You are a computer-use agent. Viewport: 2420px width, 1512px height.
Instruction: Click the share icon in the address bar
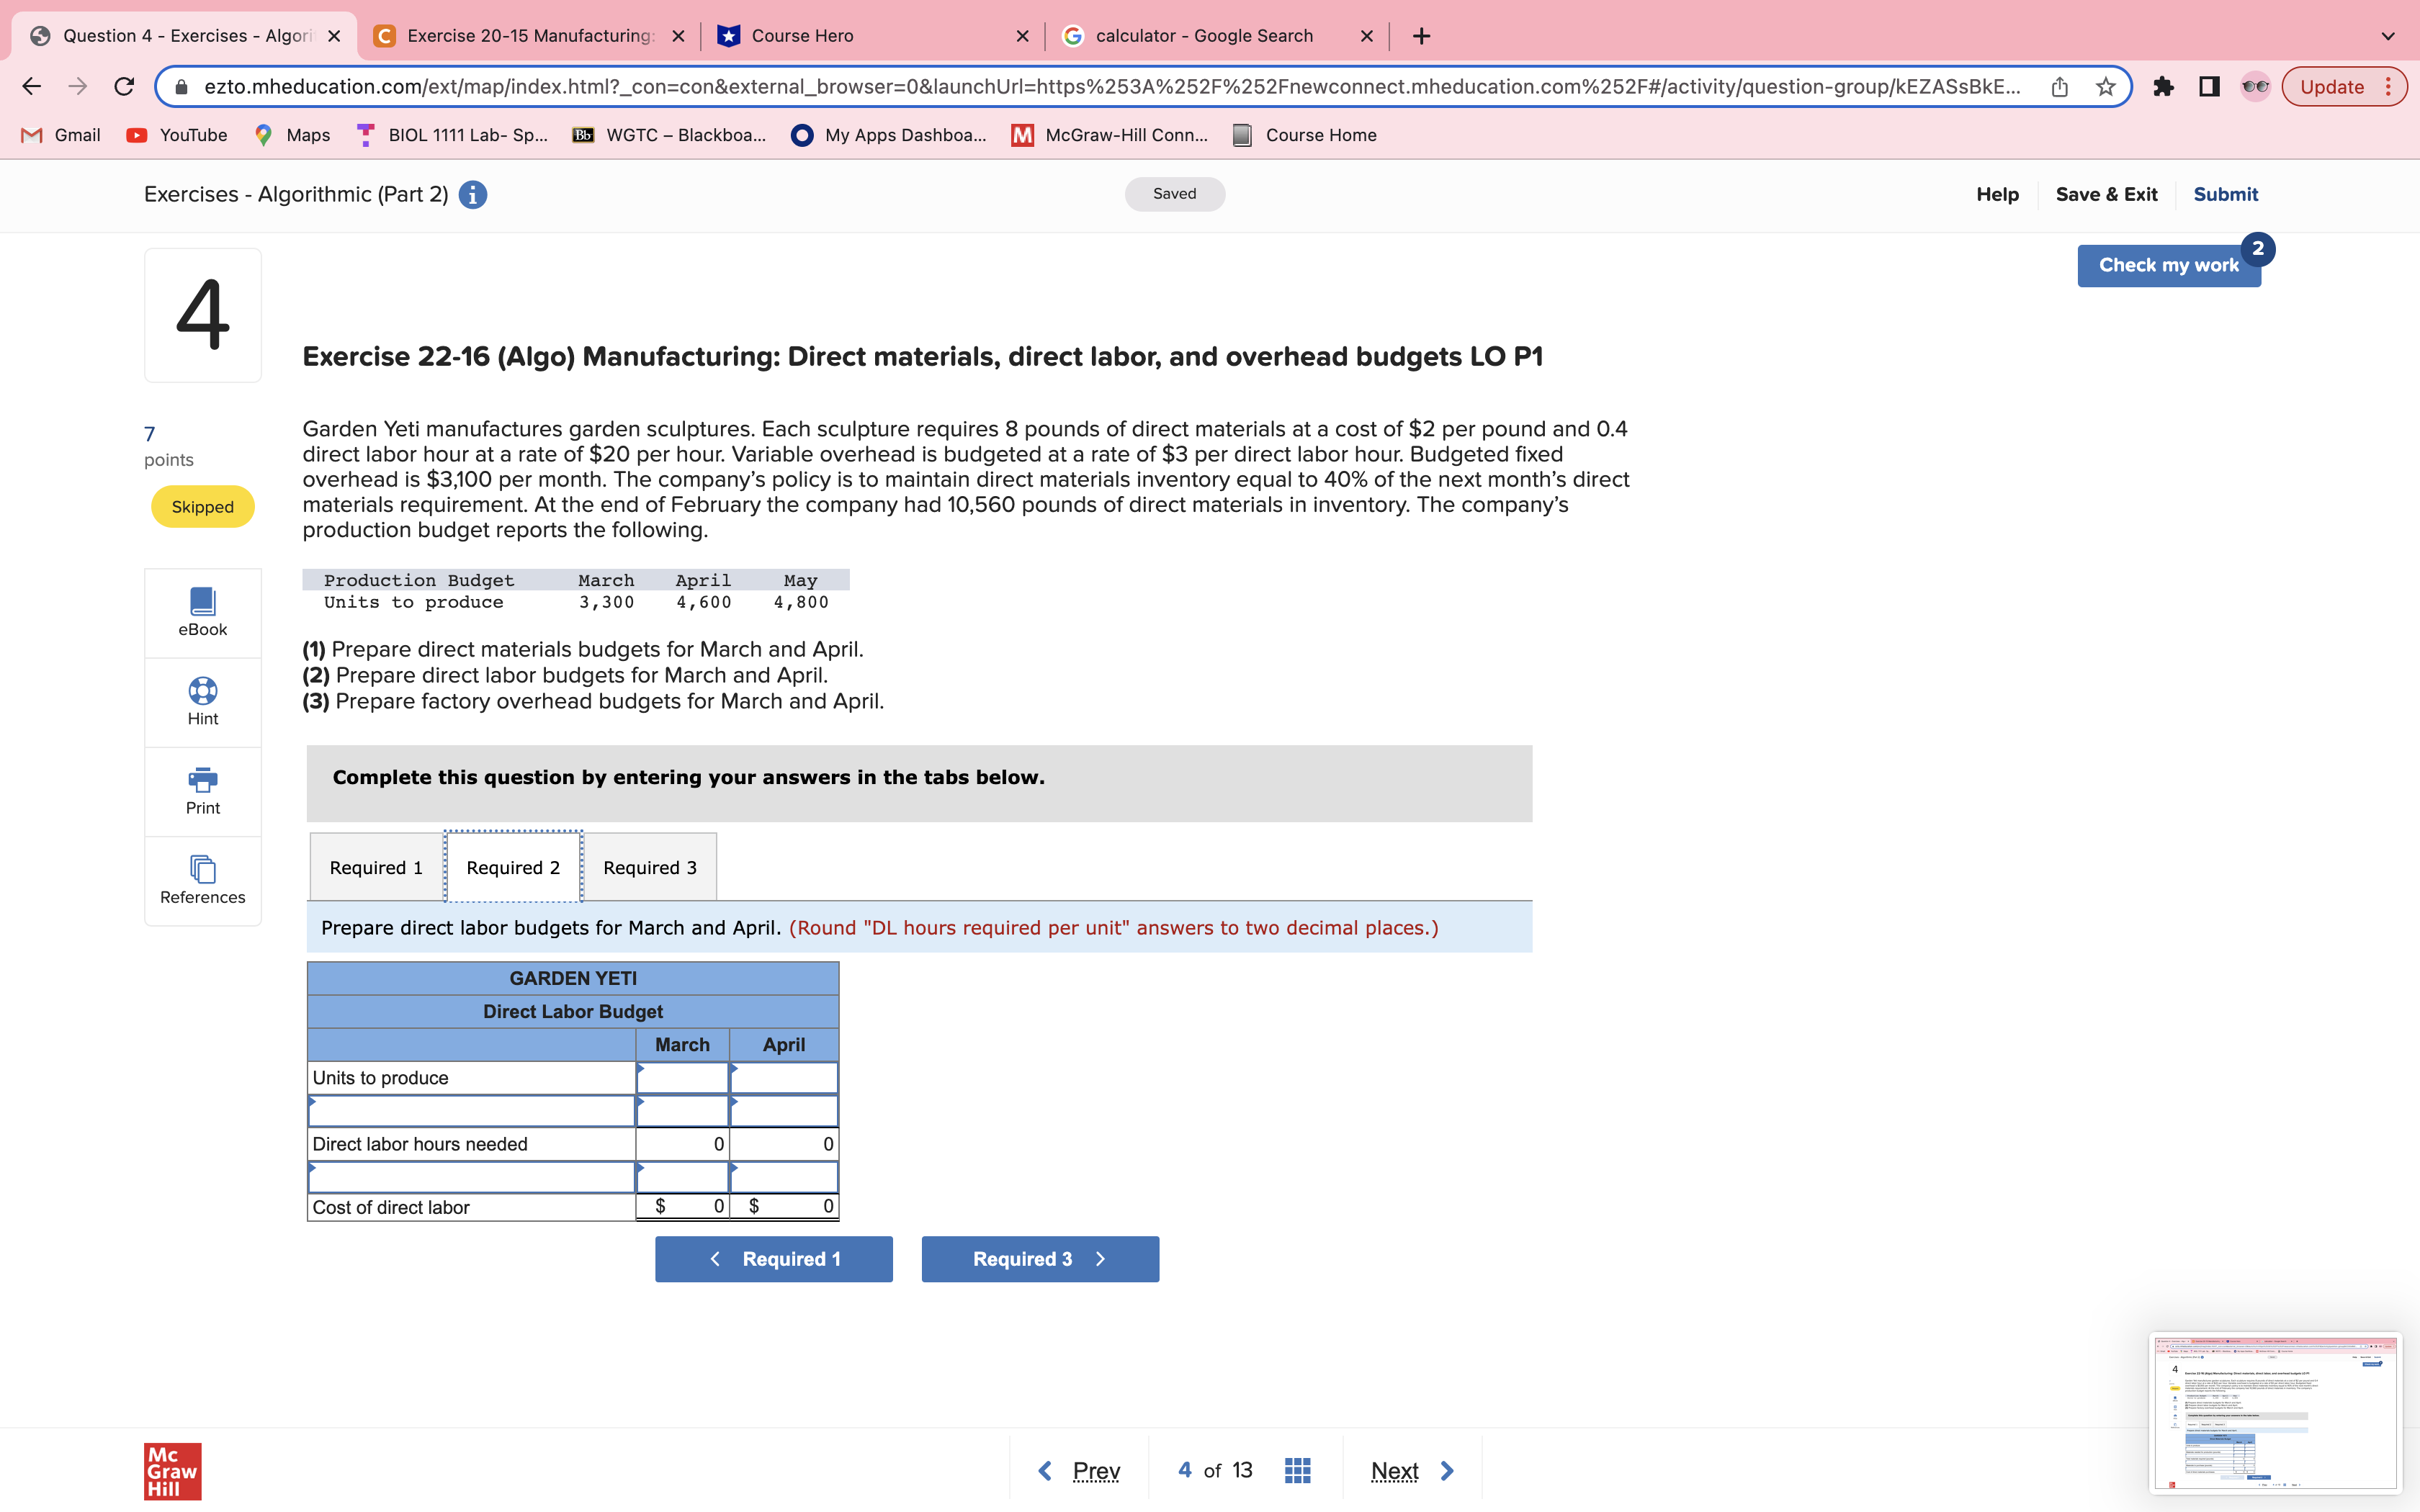pyautogui.click(x=2059, y=86)
